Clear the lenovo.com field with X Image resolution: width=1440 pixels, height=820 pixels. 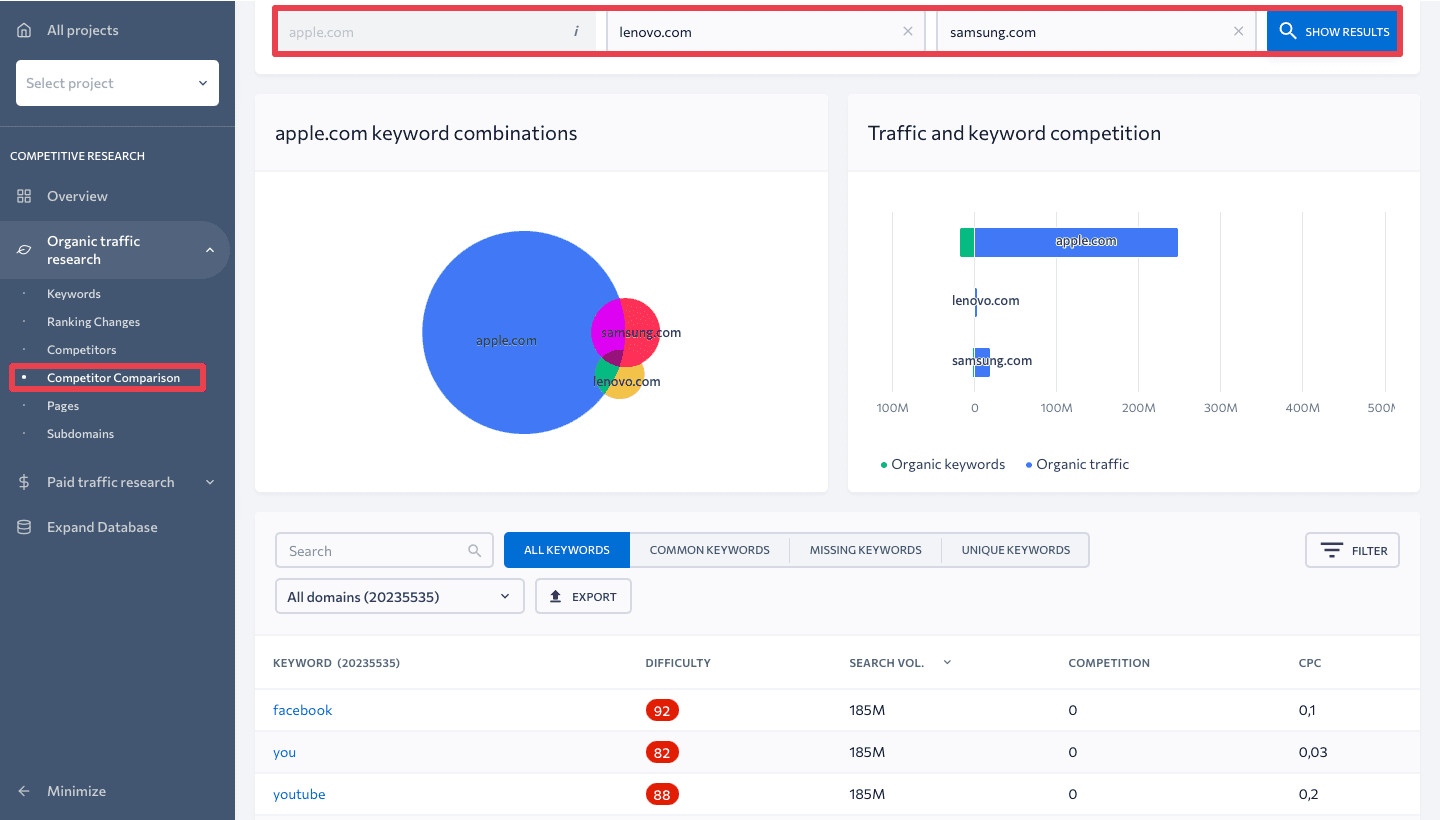click(x=908, y=31)
